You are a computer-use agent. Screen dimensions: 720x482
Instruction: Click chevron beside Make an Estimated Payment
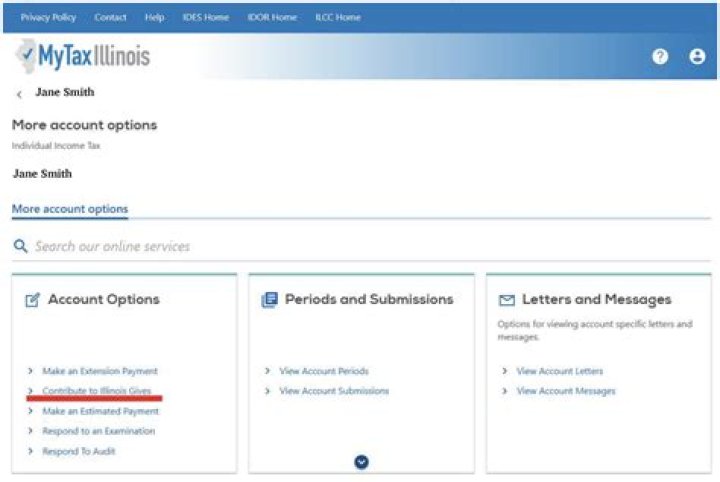click(30, 411)
